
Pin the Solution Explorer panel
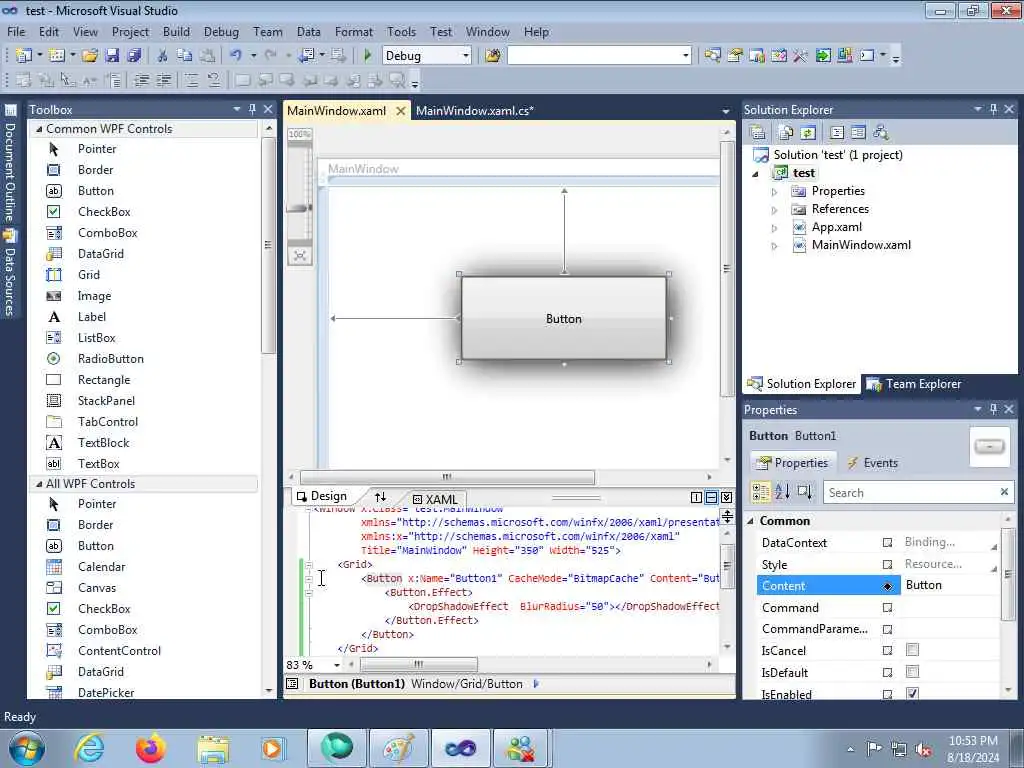993,109
